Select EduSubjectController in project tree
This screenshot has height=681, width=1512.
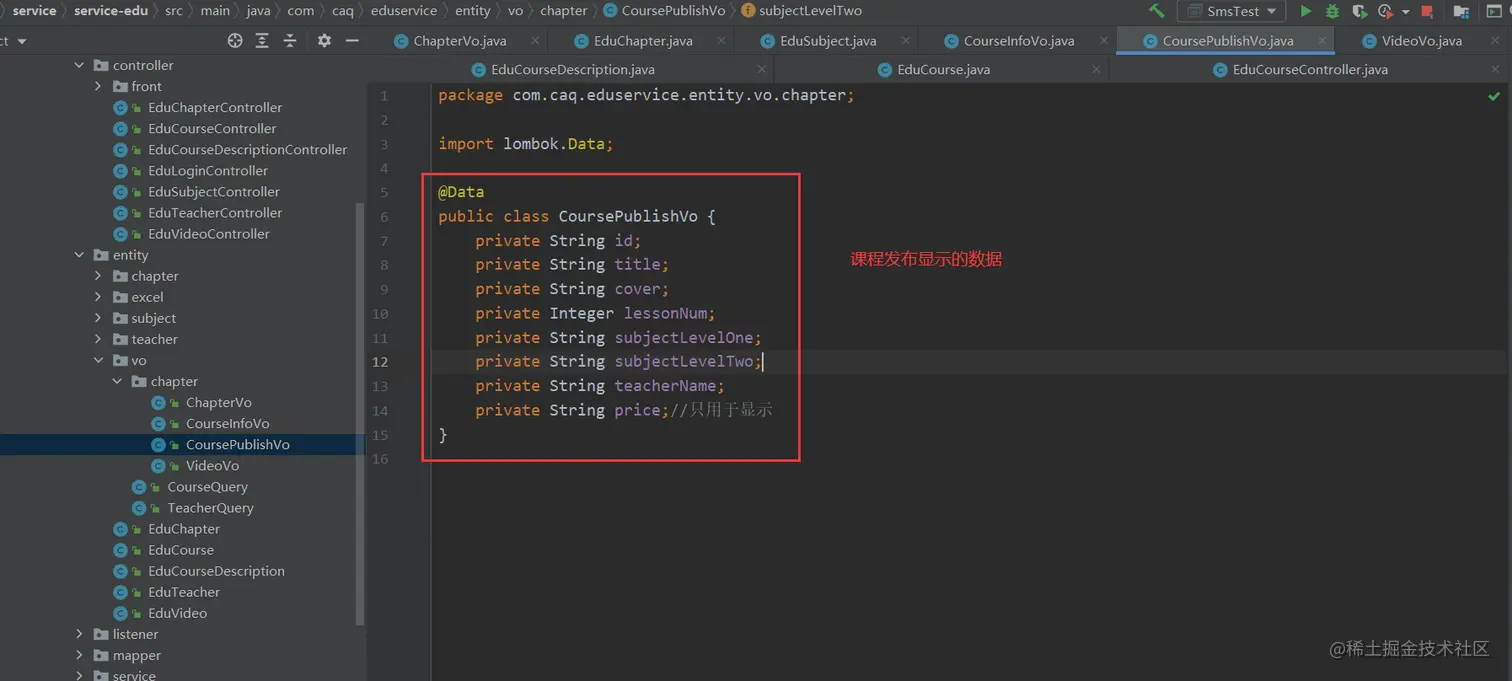(214, 191)
